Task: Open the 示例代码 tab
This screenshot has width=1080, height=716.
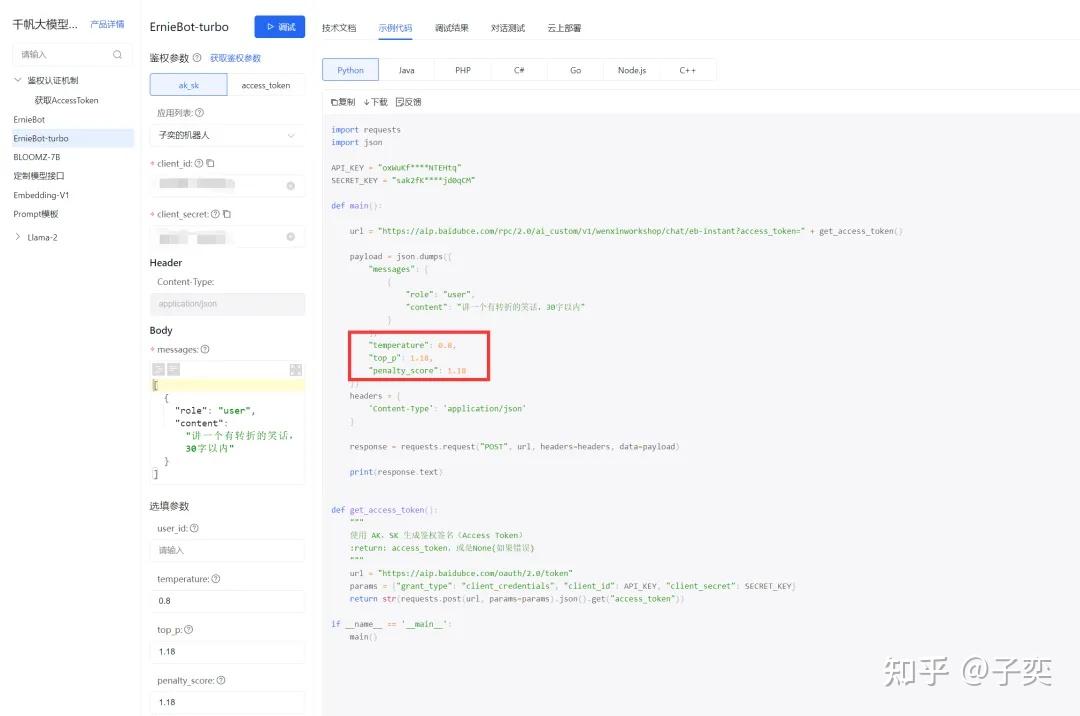Action: pos(395,28)
